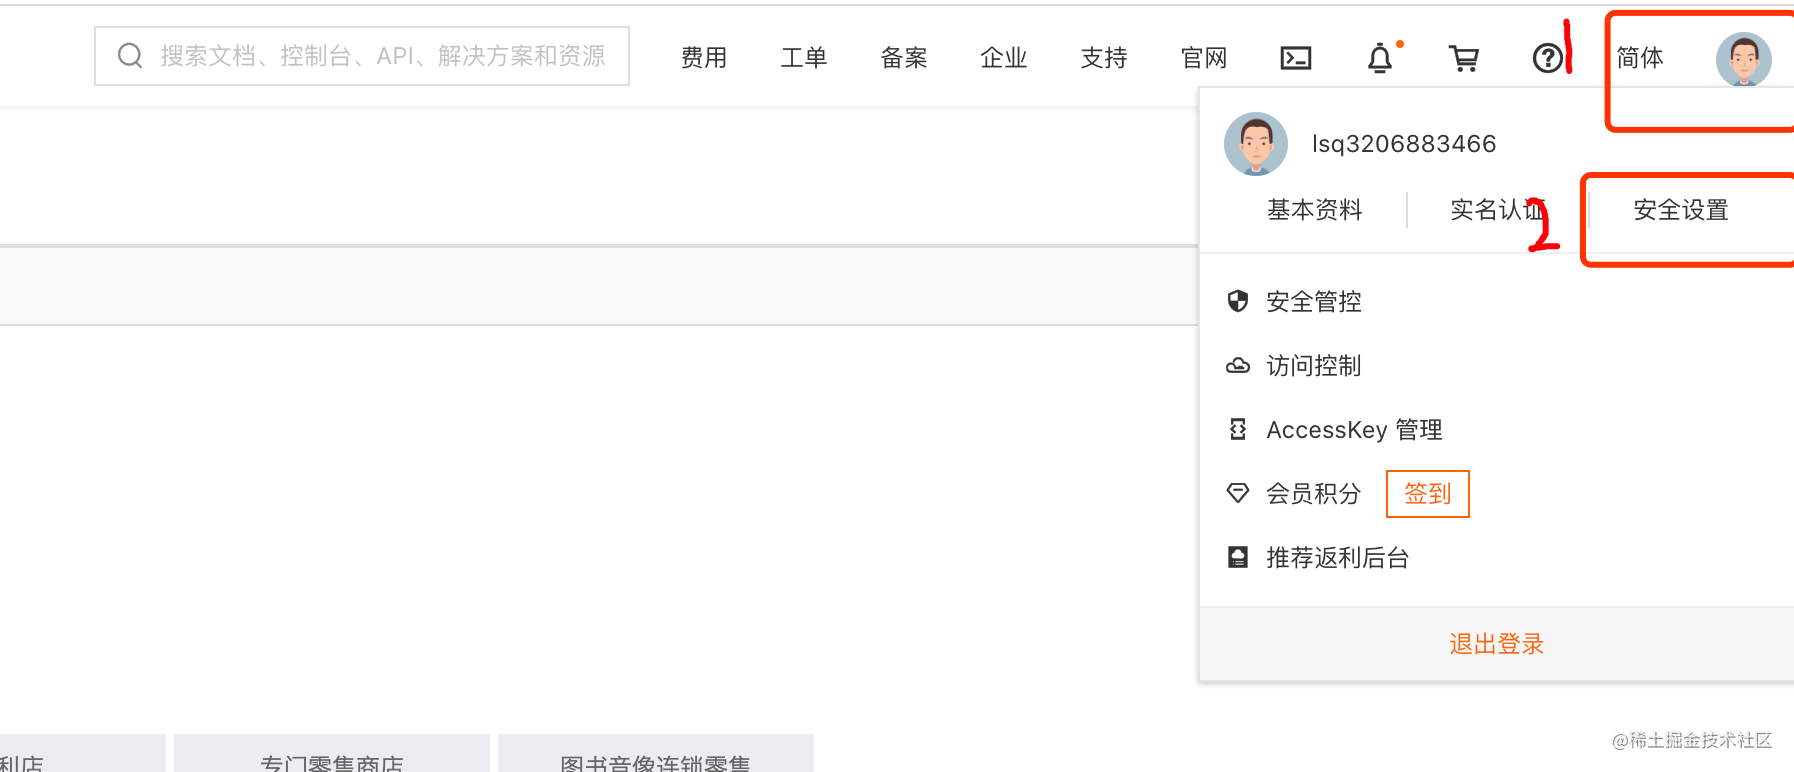Click the 签到 check-in button

click(x=1427, y=494)
